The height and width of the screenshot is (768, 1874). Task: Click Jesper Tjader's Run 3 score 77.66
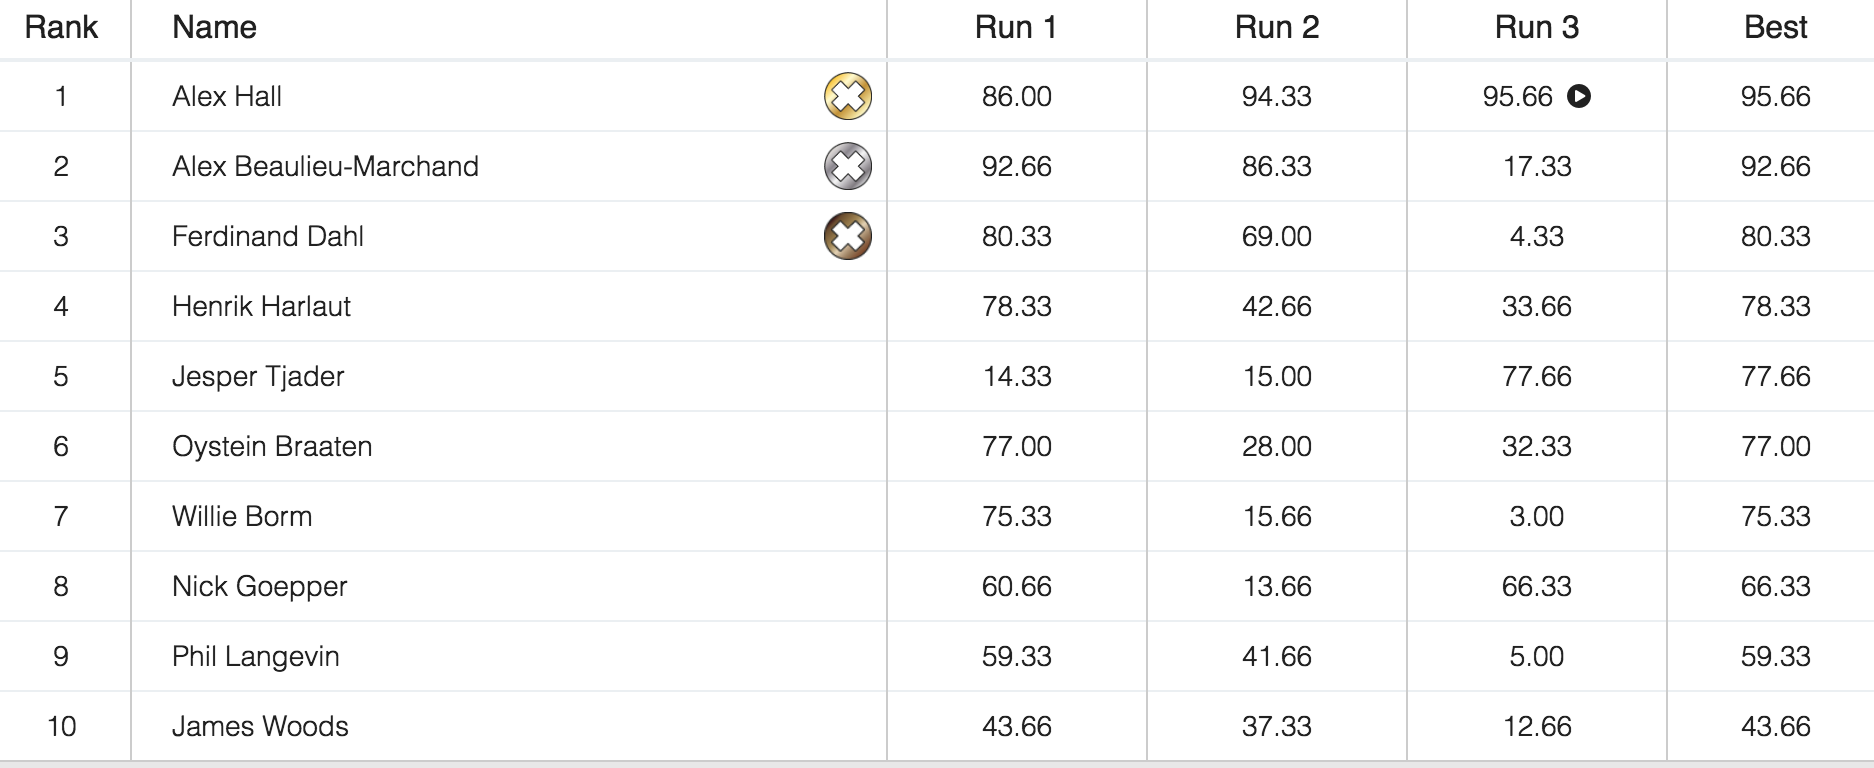(x=1536, y=377)
